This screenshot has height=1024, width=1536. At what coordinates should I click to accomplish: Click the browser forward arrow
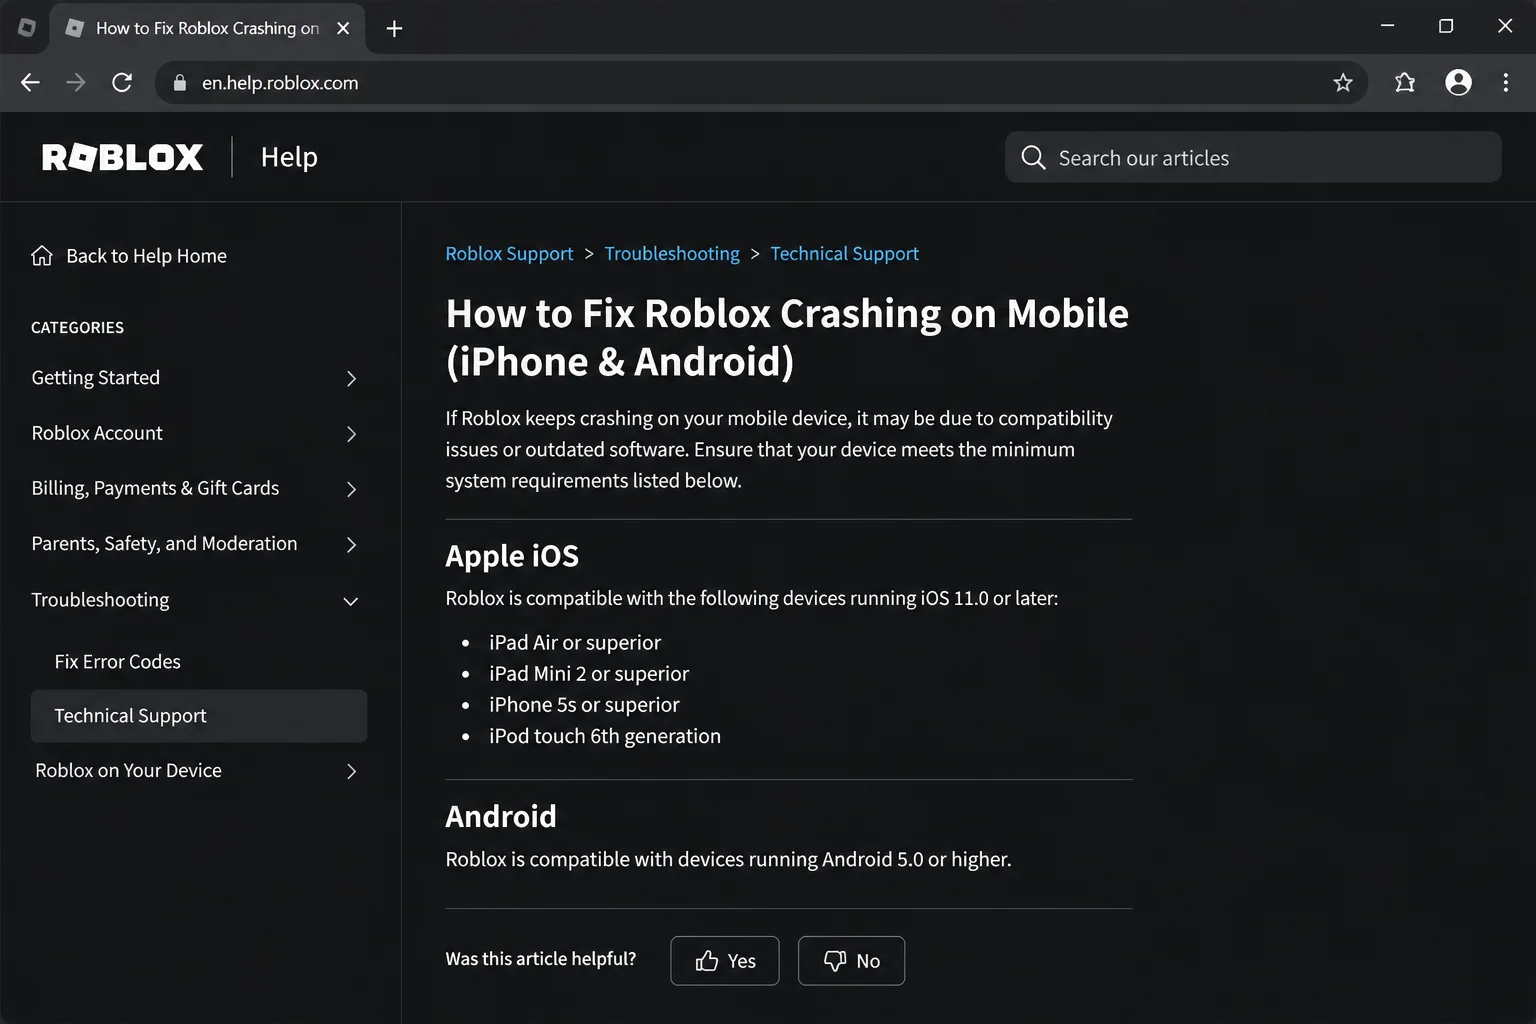[x=76, y=83]
